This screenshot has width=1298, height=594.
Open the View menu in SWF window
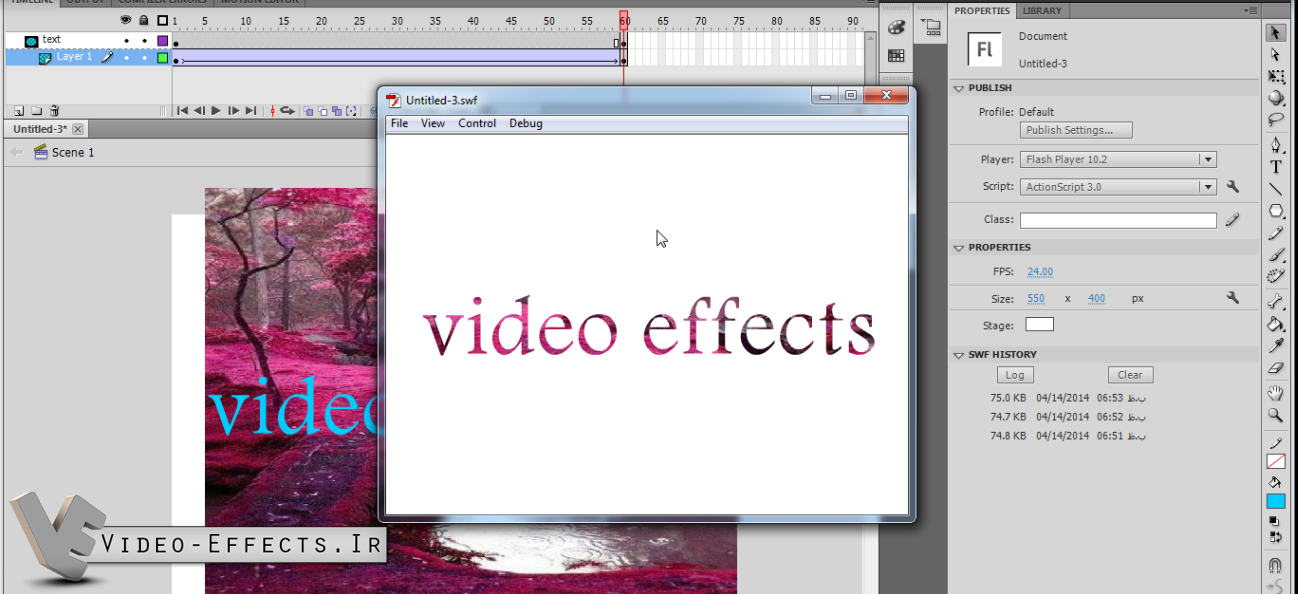click(x=433, y=124)
